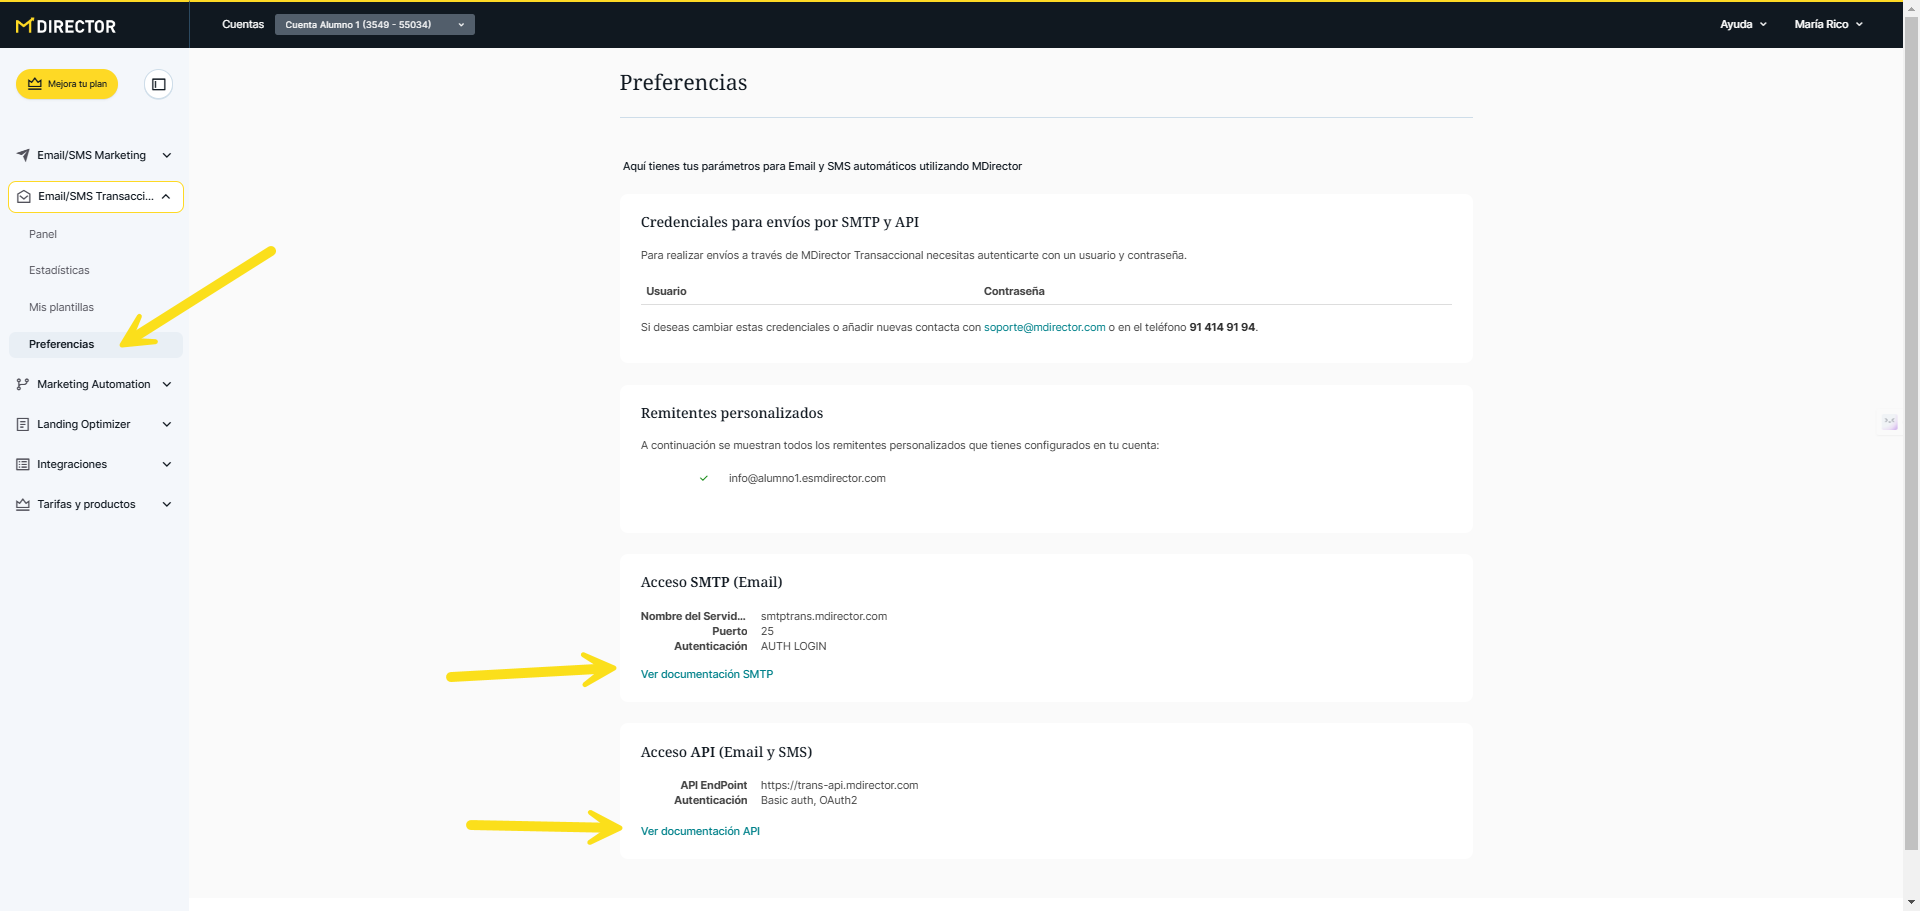
Task: Open the Ver documentación API link
Action: pos(700,831)
